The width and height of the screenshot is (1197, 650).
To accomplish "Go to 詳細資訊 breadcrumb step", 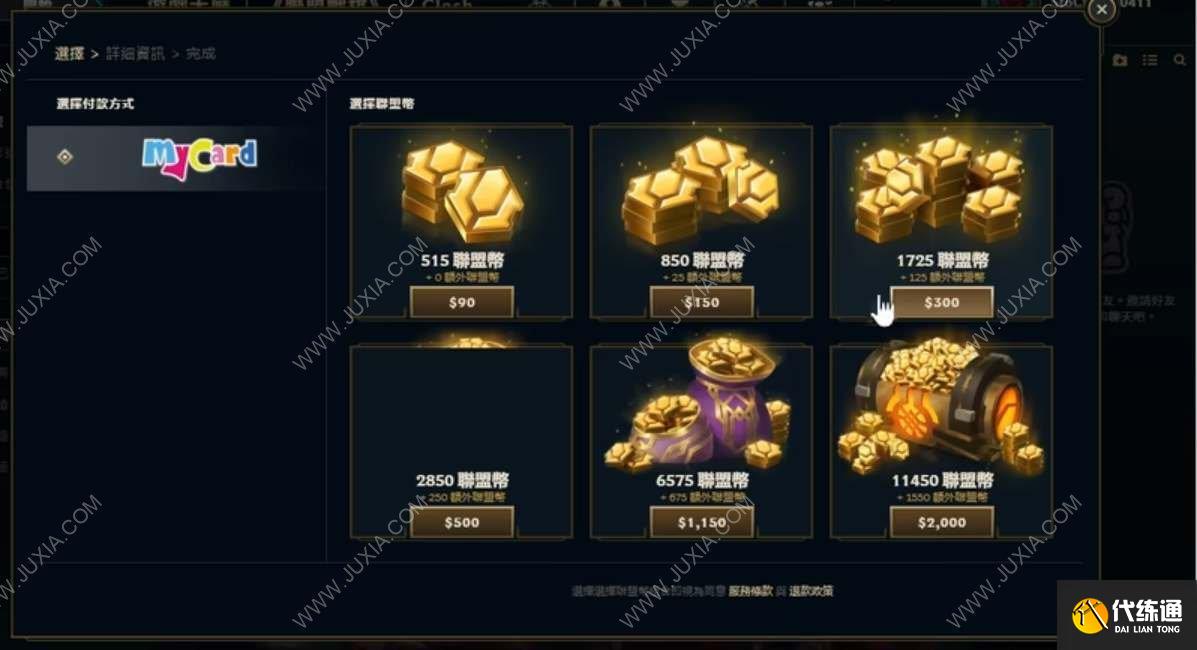I will click(135, 53).
